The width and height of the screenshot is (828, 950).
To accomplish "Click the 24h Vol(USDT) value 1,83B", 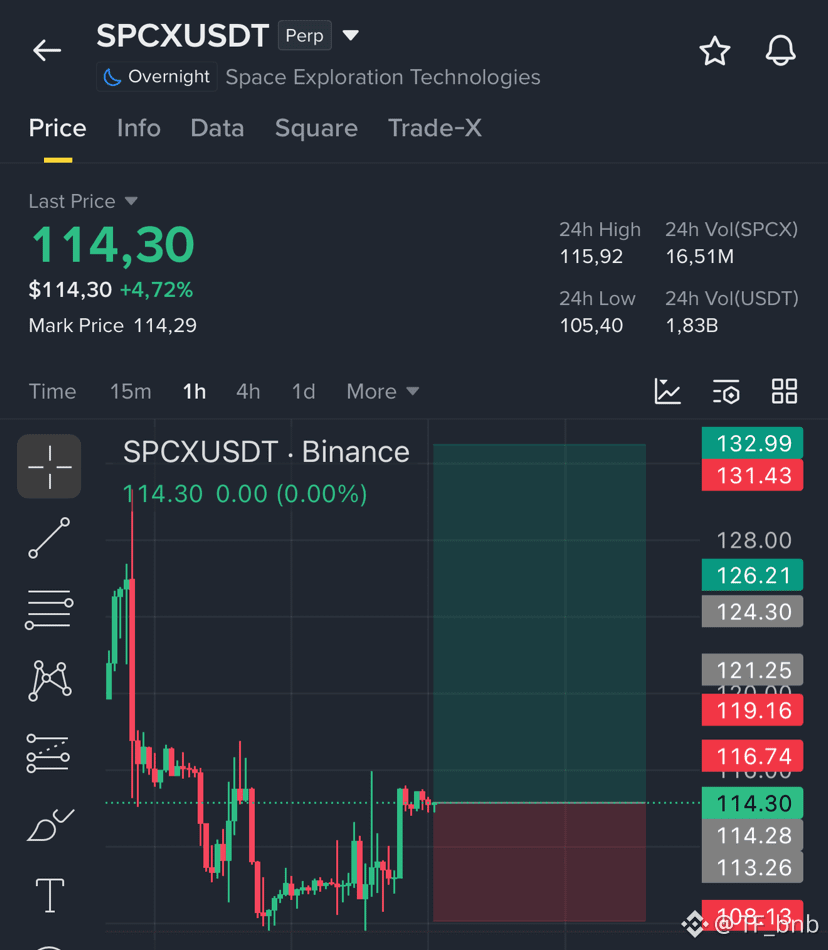I will tap(692, 325).
